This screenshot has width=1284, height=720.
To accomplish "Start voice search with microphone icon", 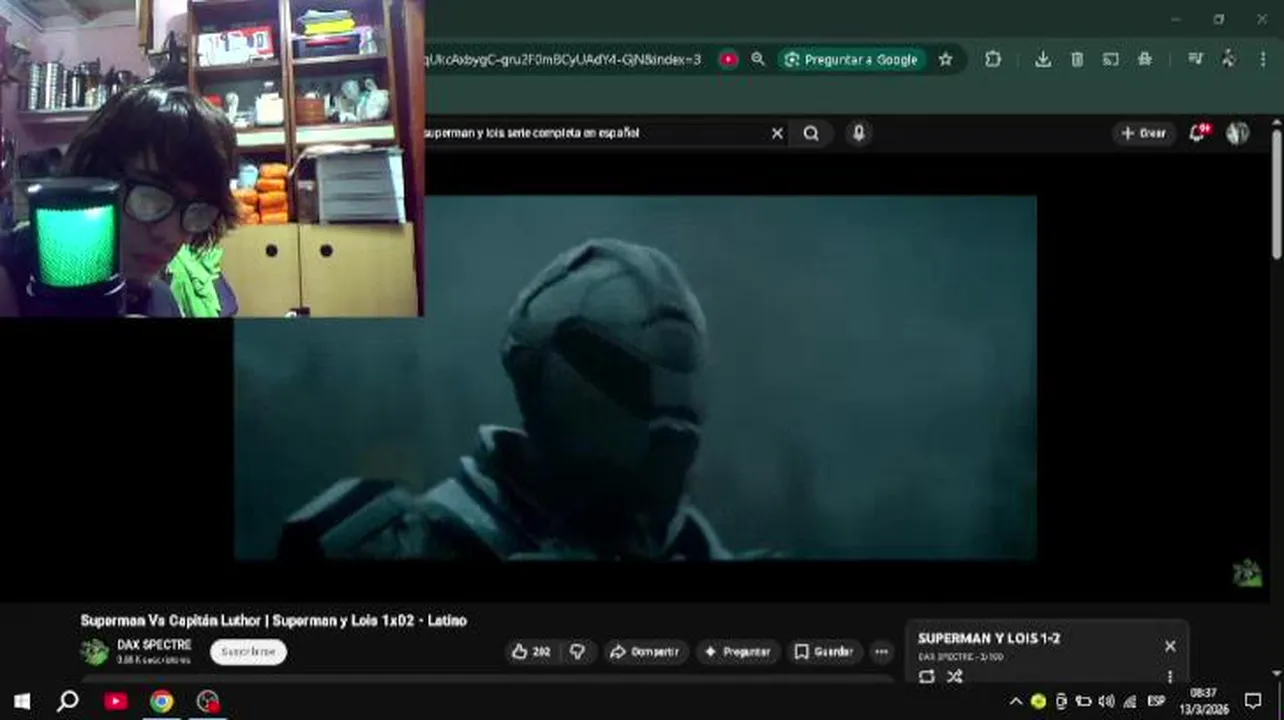I will (x=859, y=133).
